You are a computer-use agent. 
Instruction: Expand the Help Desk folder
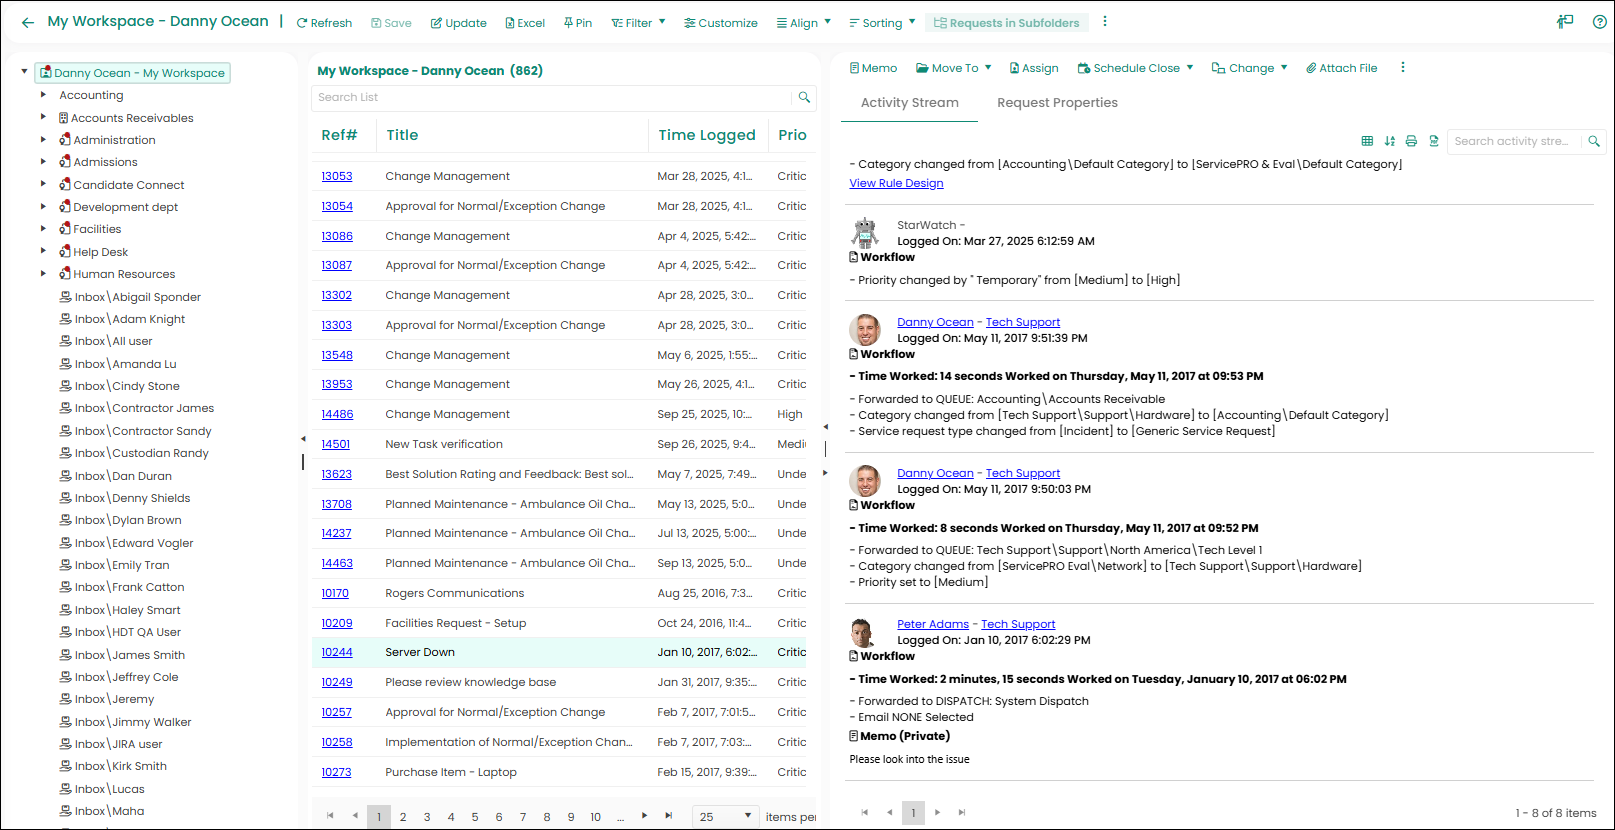[x=43, y=251]
